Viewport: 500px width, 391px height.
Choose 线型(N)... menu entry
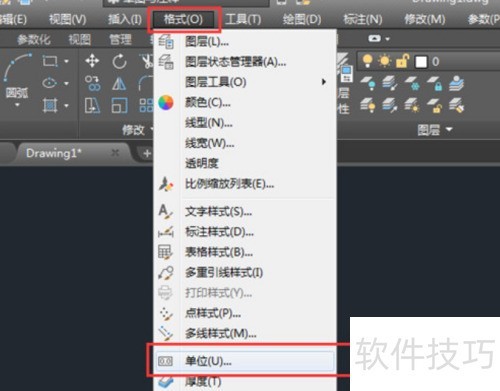[245, 123]
